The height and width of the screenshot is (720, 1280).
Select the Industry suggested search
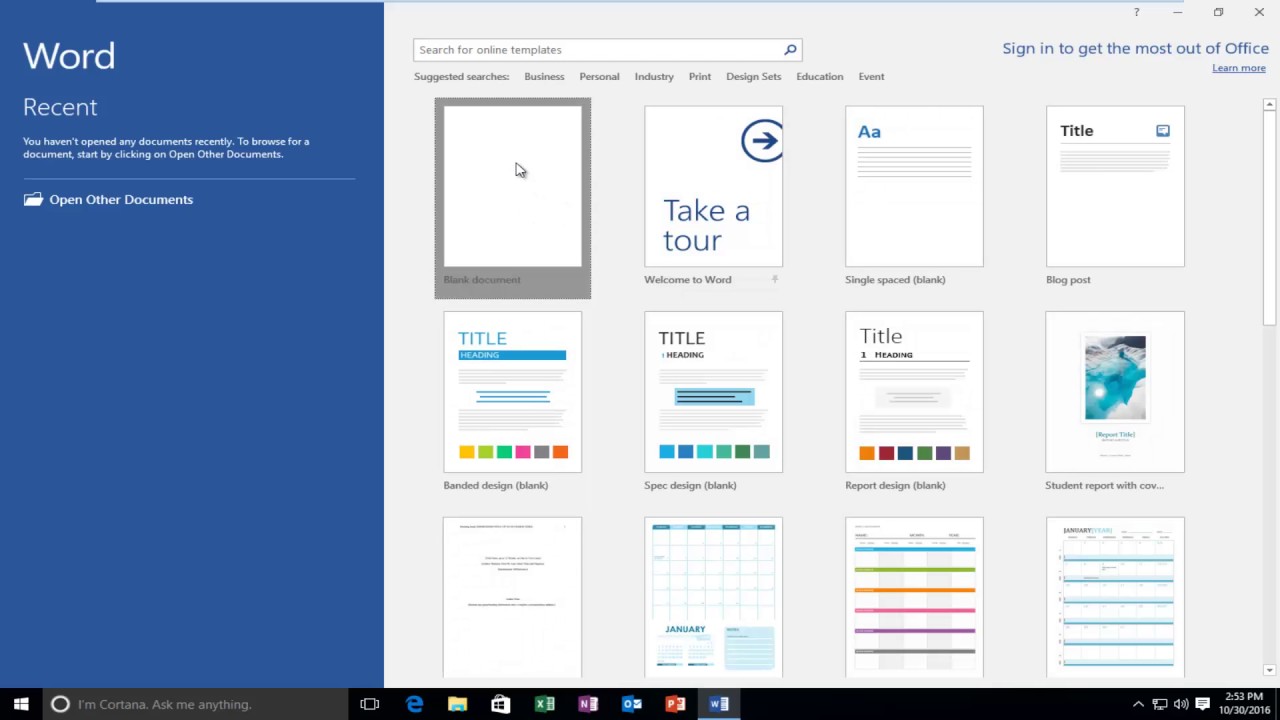point(654,76)
